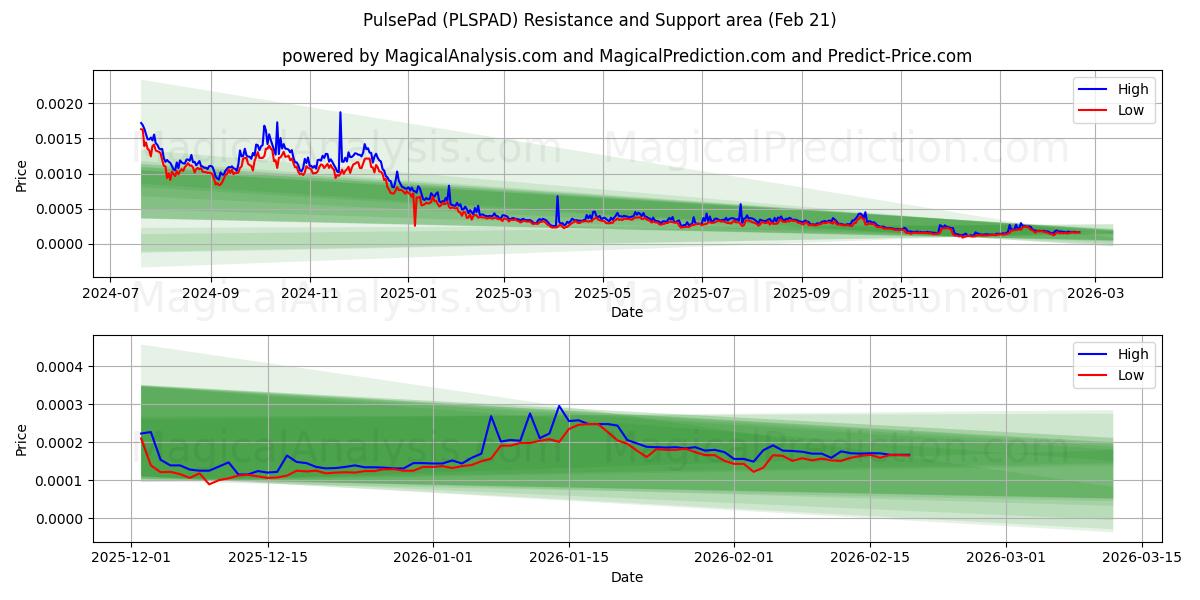Click the '2025-12-15' x-axis label
Image resolution: width=1200 pixels, height=600 pixels.
267,560
